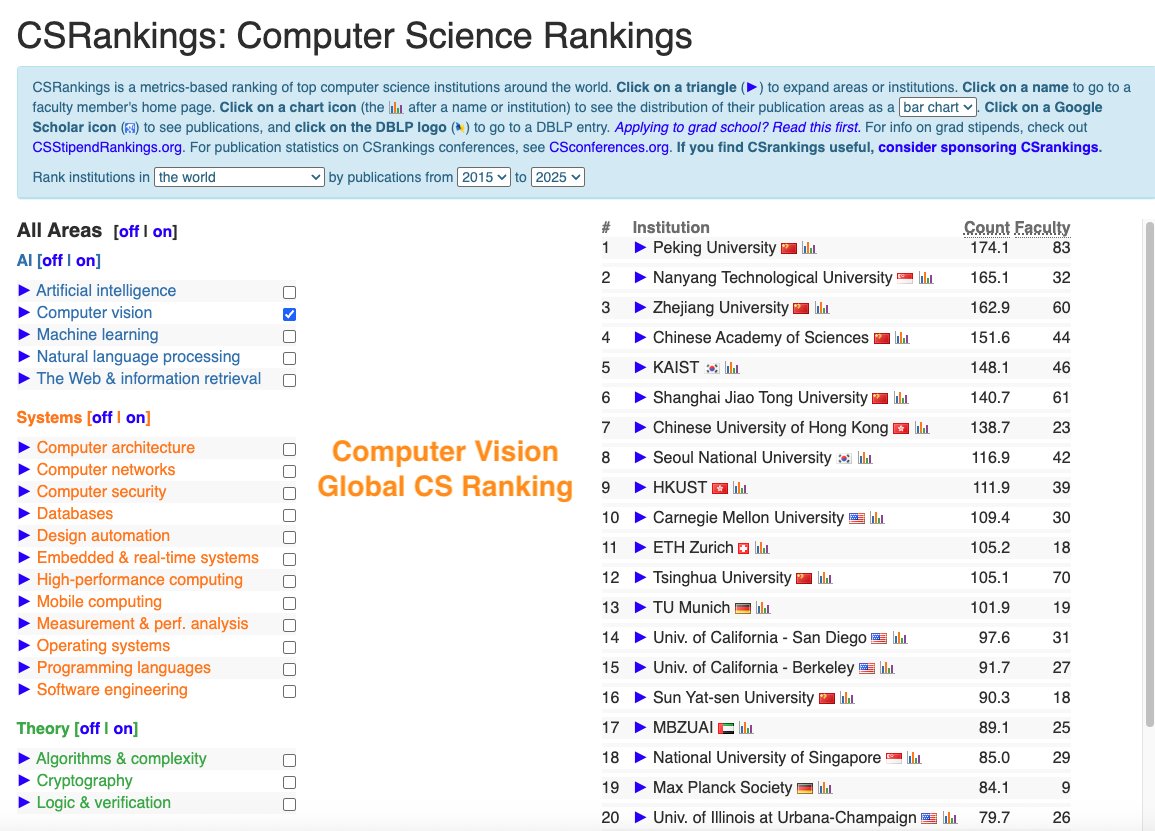Click the UAE flag next to MBZUAI
The image size is (1155, 831).
click(726, 729)
